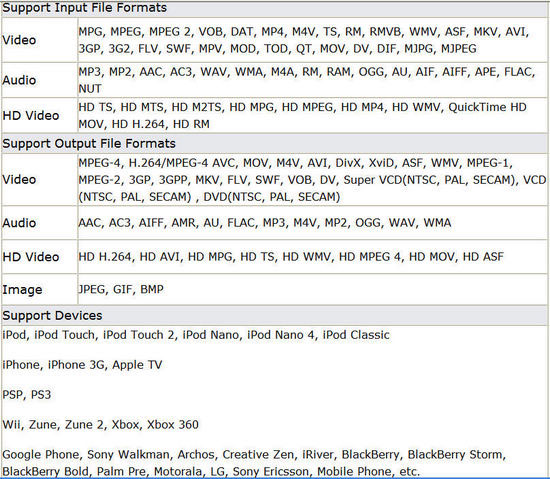Click the iPod, iPod Touch devices line
The height and width of the screenshot is (479, 550).
click(196, 335)
